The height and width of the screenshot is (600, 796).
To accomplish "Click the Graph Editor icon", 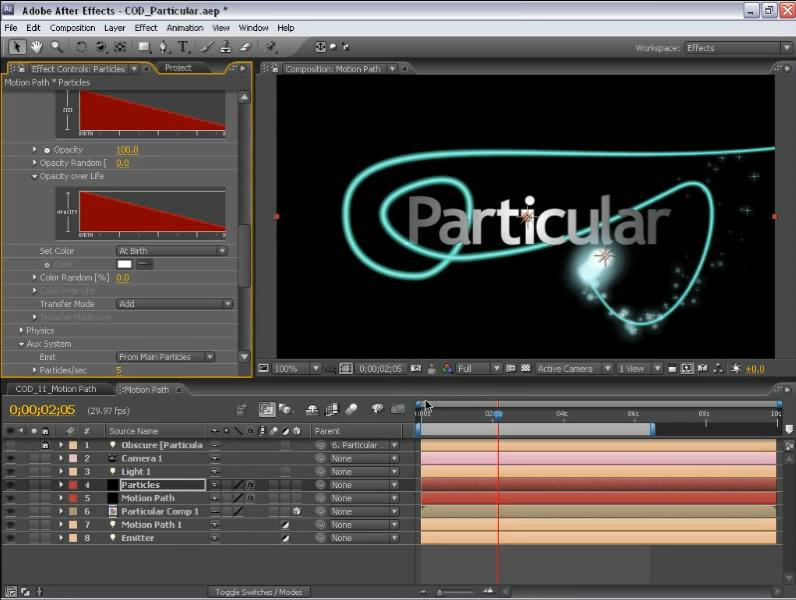I will (397, 409).
